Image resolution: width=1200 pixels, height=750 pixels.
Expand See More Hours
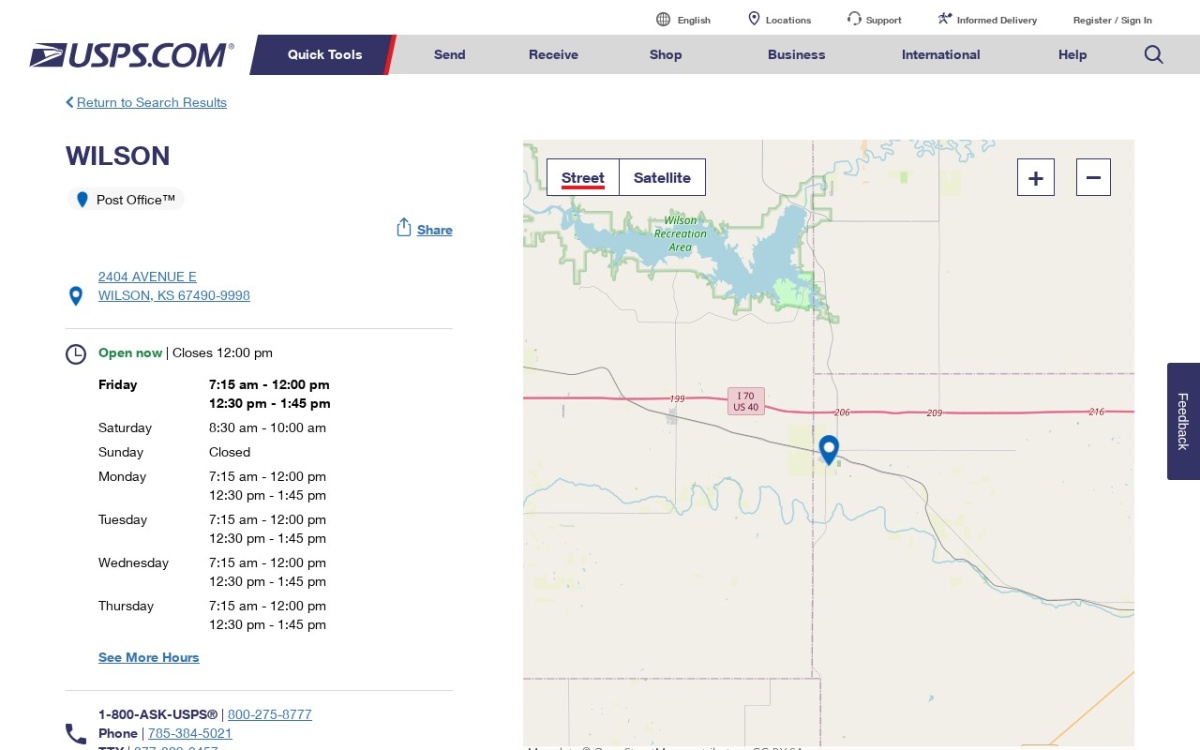click(149, 657)
